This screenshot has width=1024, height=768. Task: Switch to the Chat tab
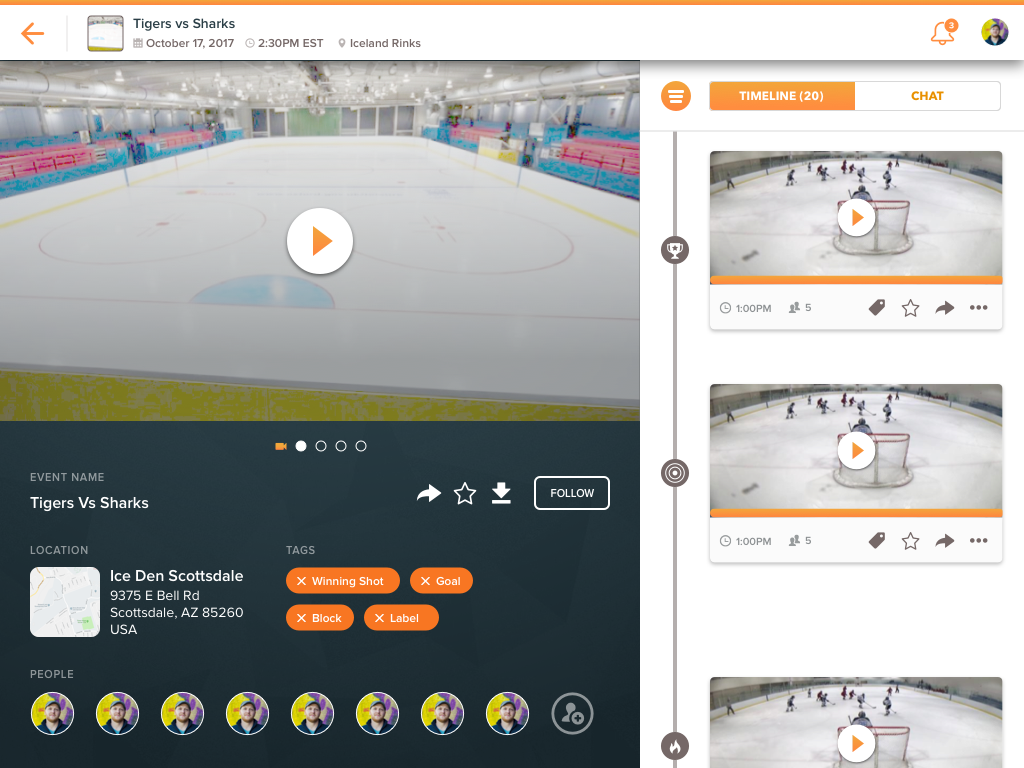coord(927,96)
